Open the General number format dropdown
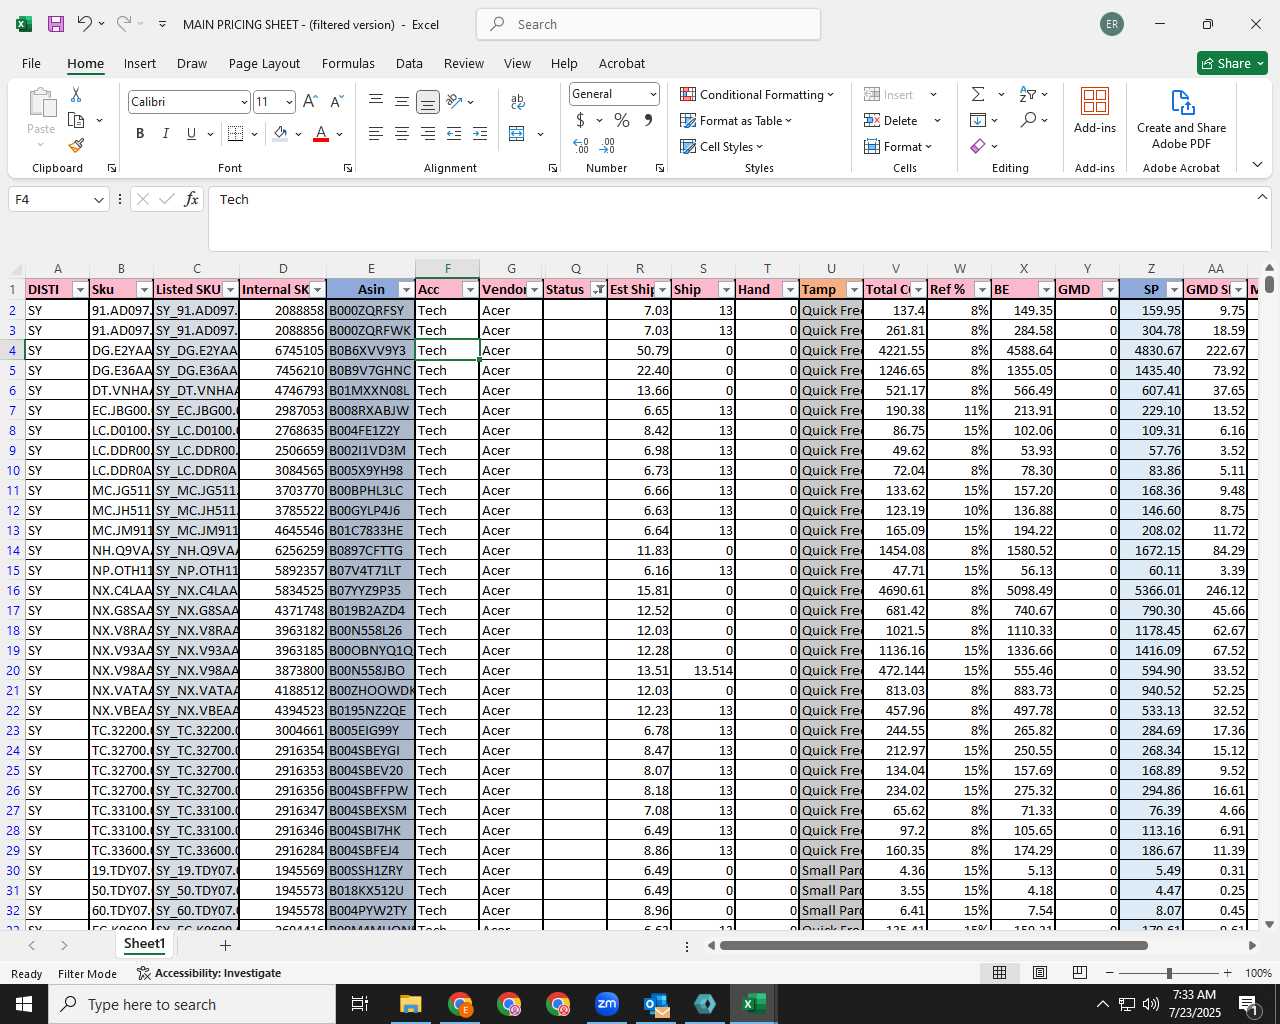1280x1024 pixels. 653,94
